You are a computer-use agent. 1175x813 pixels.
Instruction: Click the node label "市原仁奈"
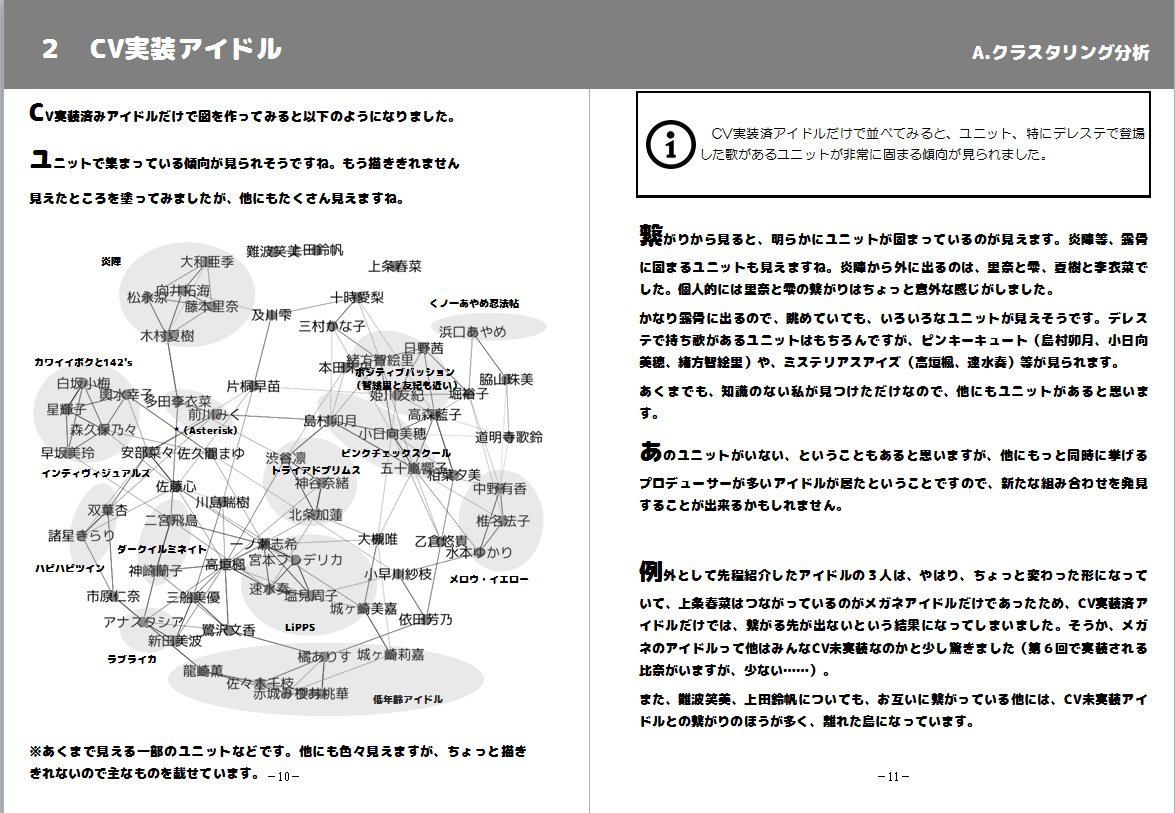pos(113,596)
